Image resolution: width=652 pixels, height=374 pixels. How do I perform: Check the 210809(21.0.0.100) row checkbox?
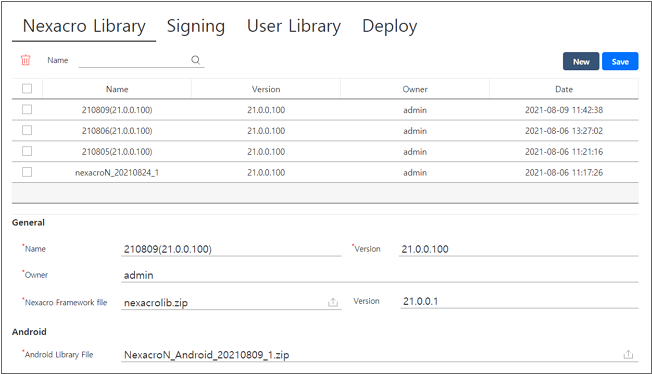(27, 109)
